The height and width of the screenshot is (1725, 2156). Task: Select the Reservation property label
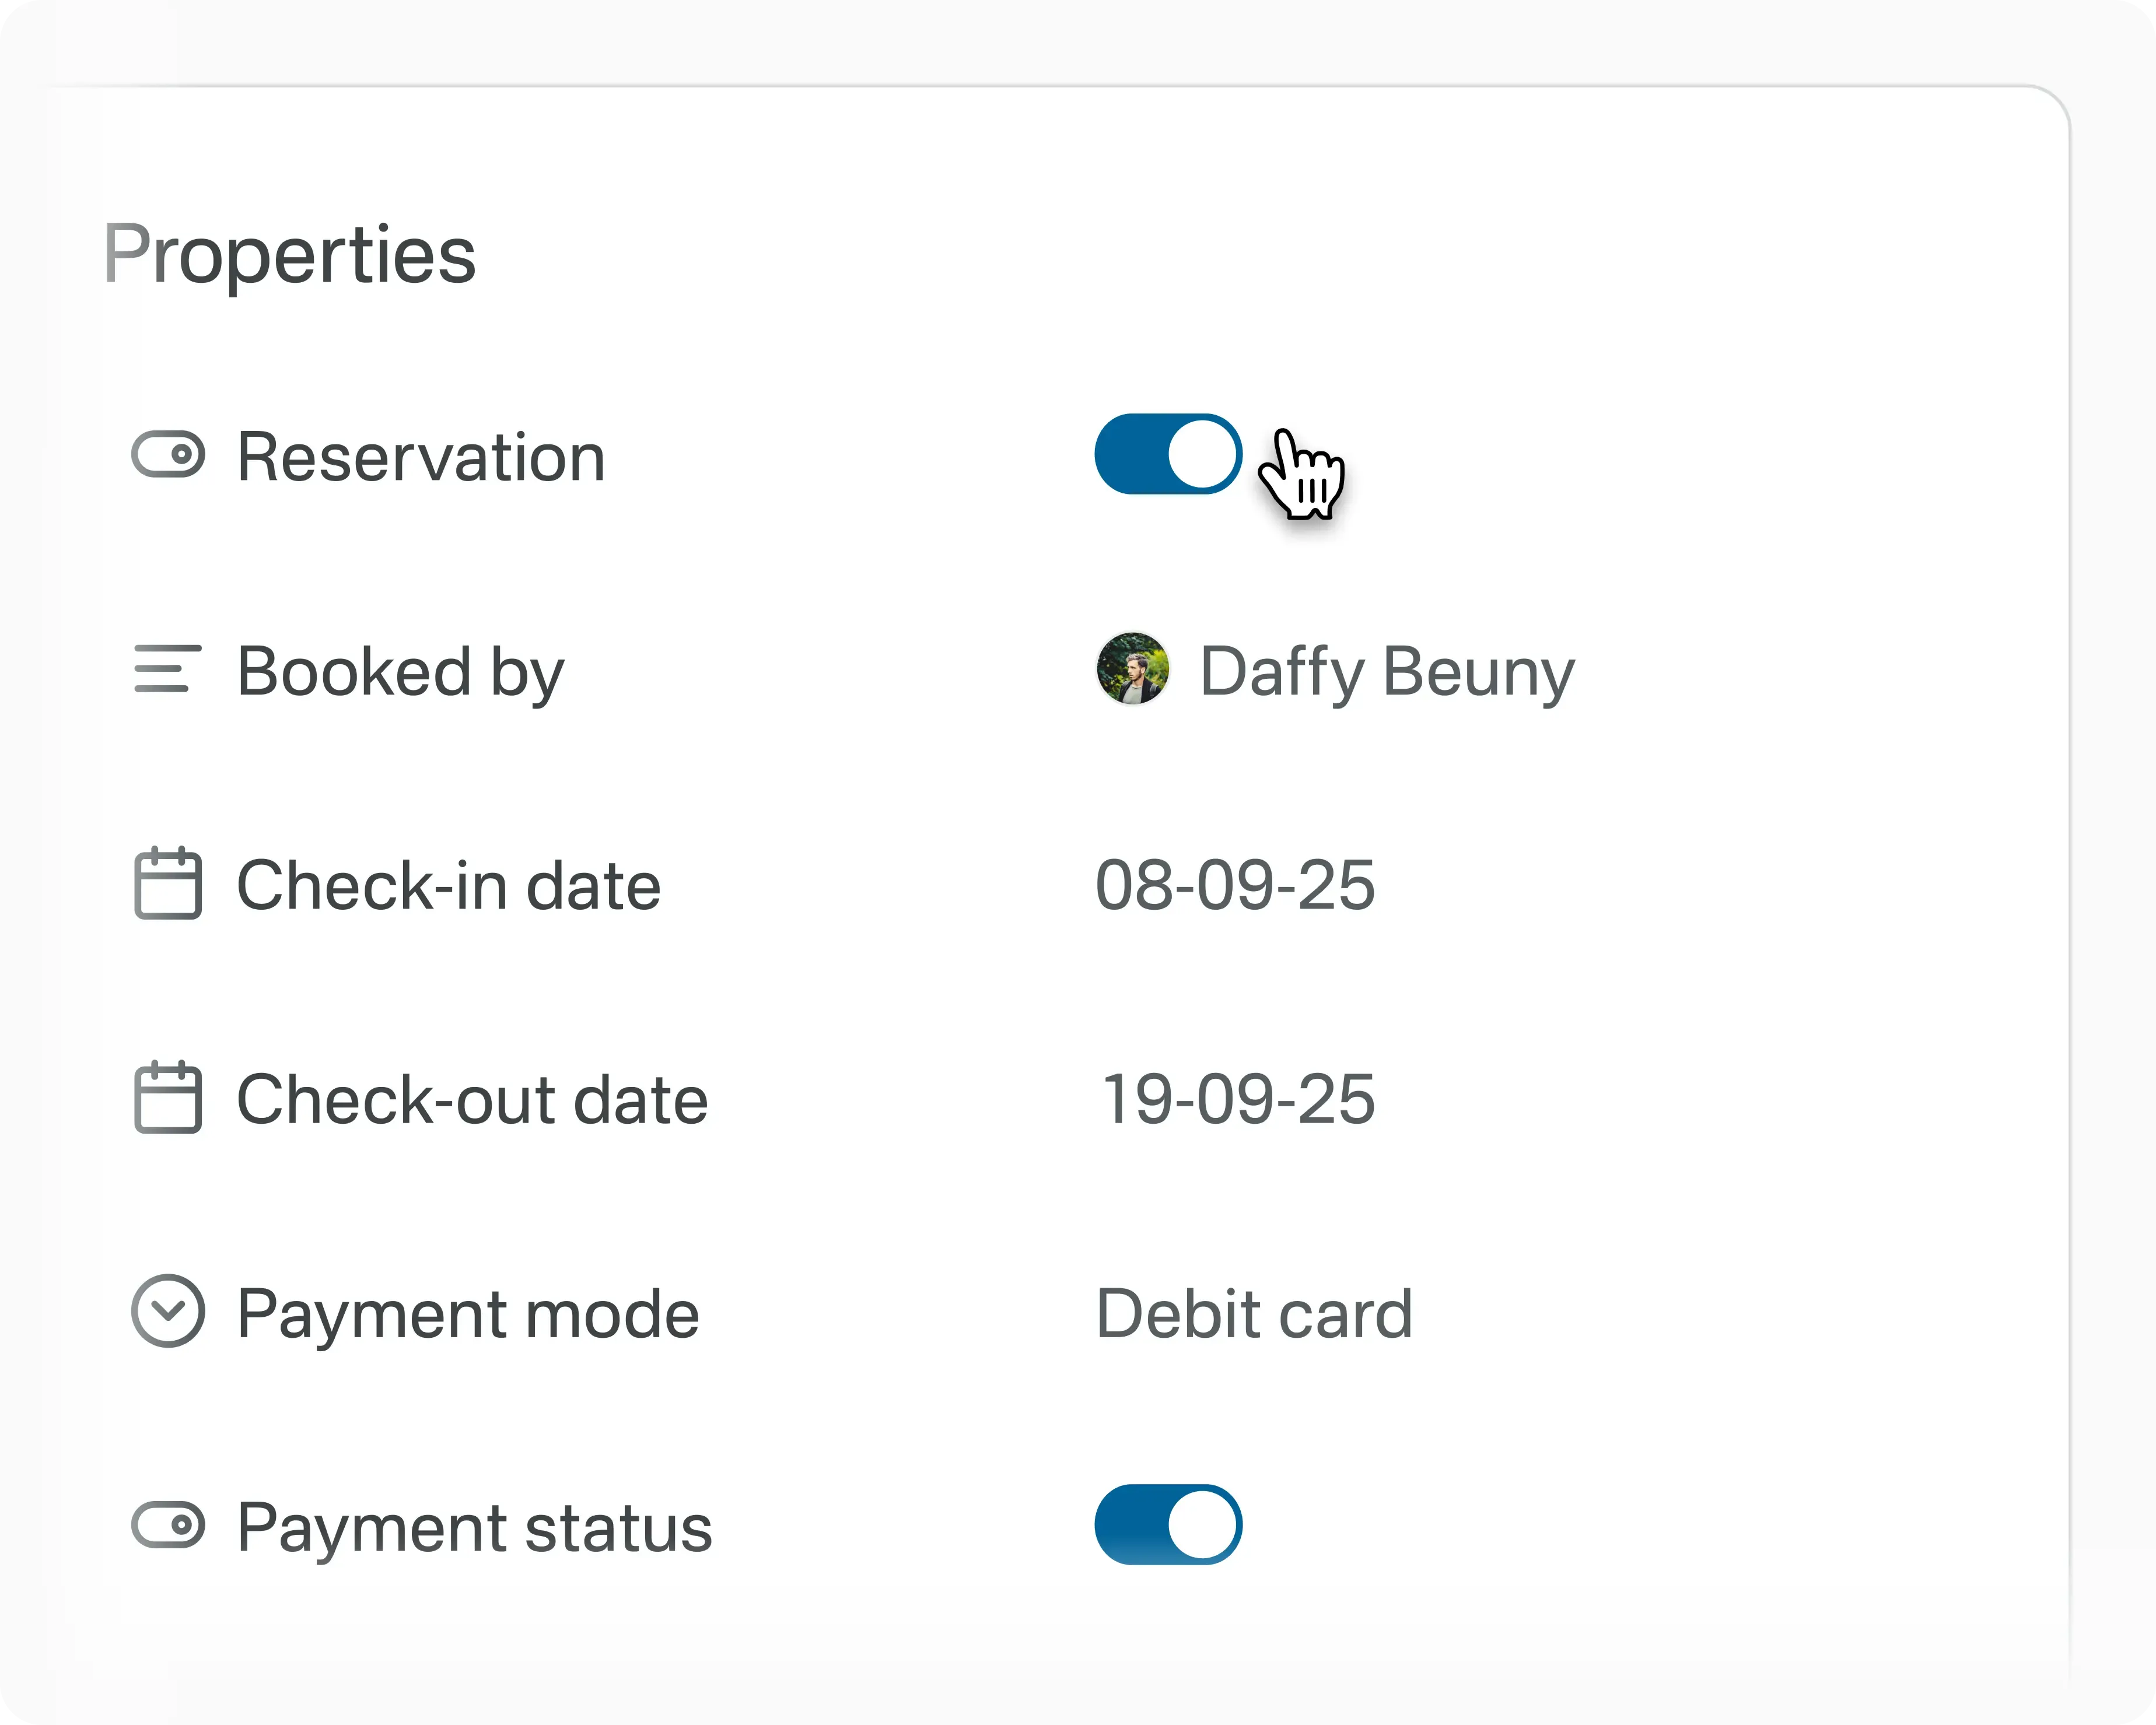point(421,457)
